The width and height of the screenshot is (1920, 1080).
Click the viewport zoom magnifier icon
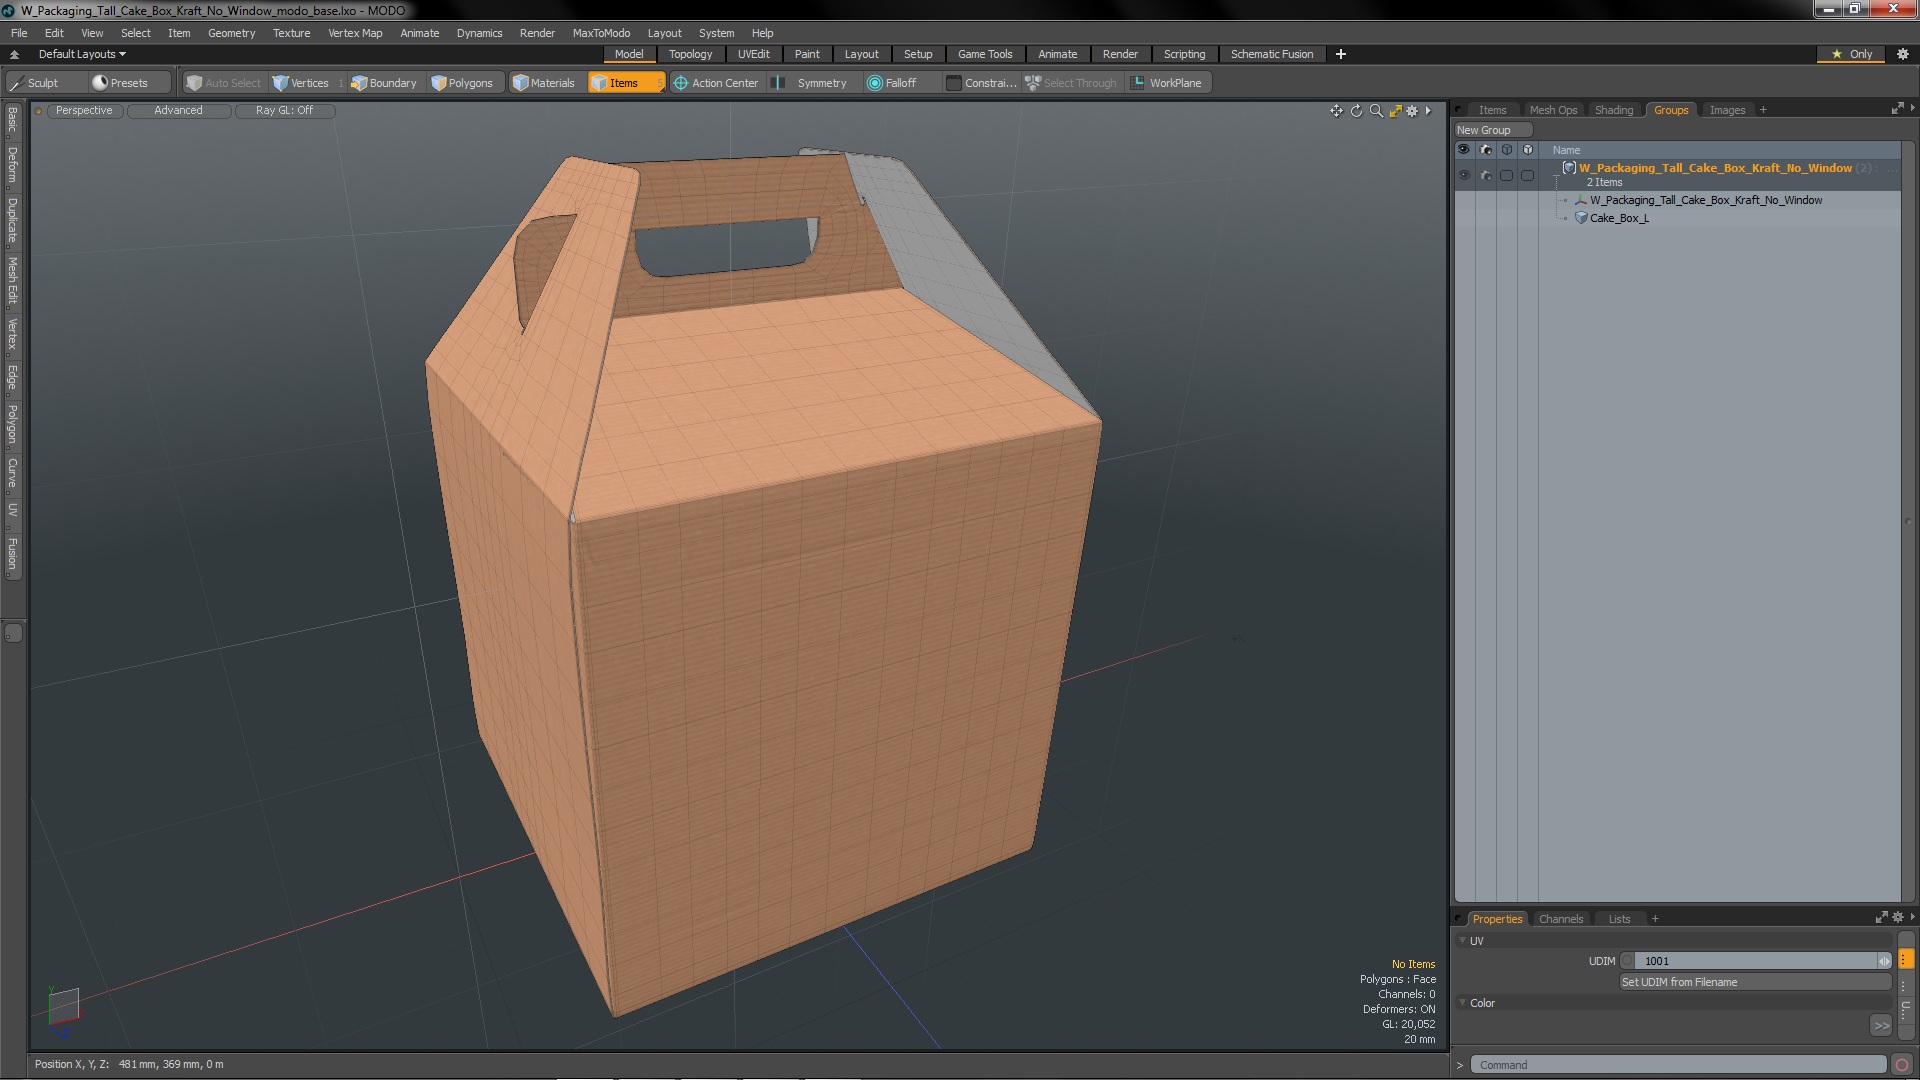[x=1376, y=111]
